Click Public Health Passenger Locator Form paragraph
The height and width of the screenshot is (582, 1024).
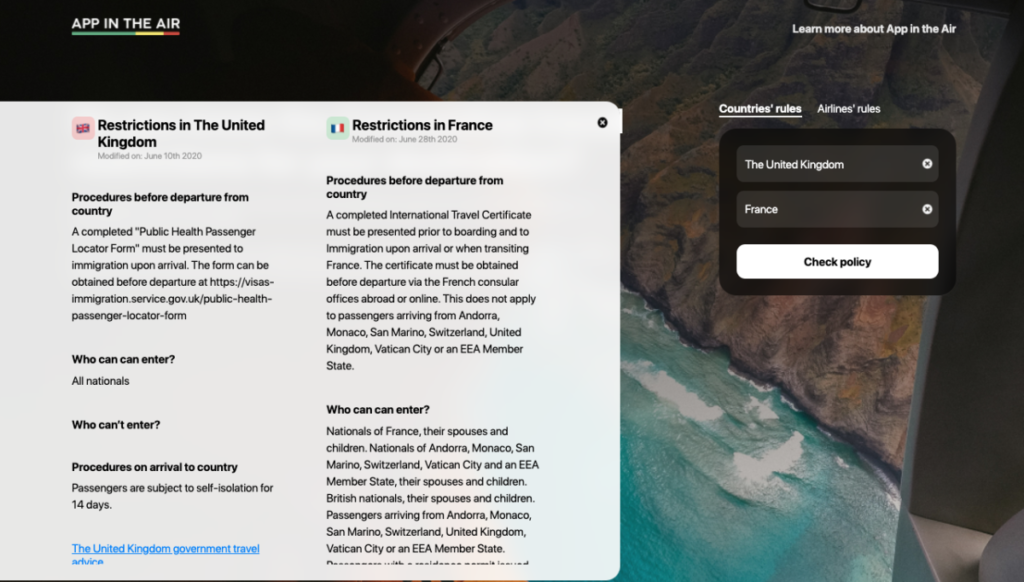tap(173, 274)
